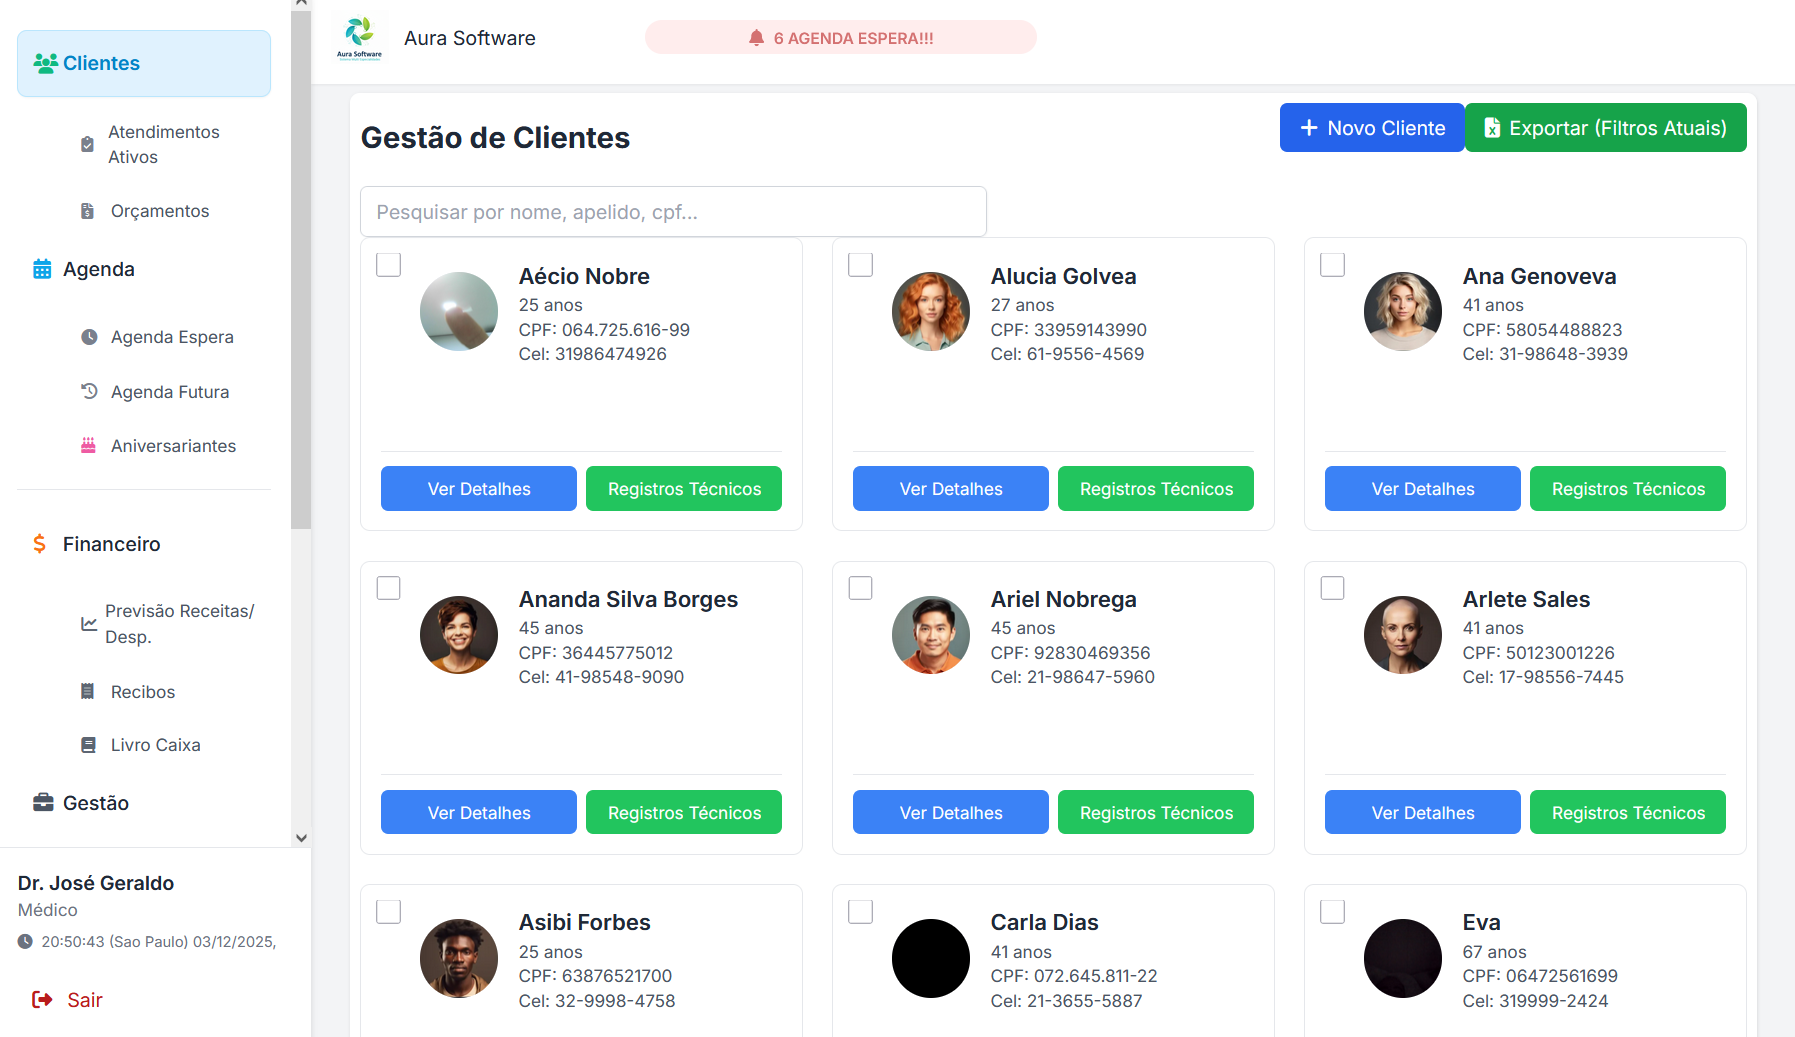Image resolution: width=1795 pixels, height=1037 pixels.
Task: Select the checkbox on Aécio Nobre card
Action: tap(389, 264)
